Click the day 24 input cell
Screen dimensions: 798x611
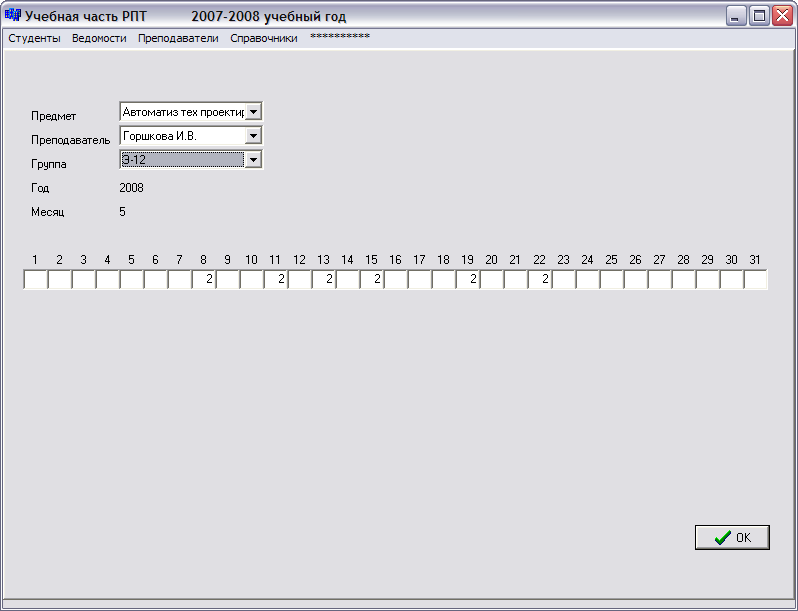588,279
